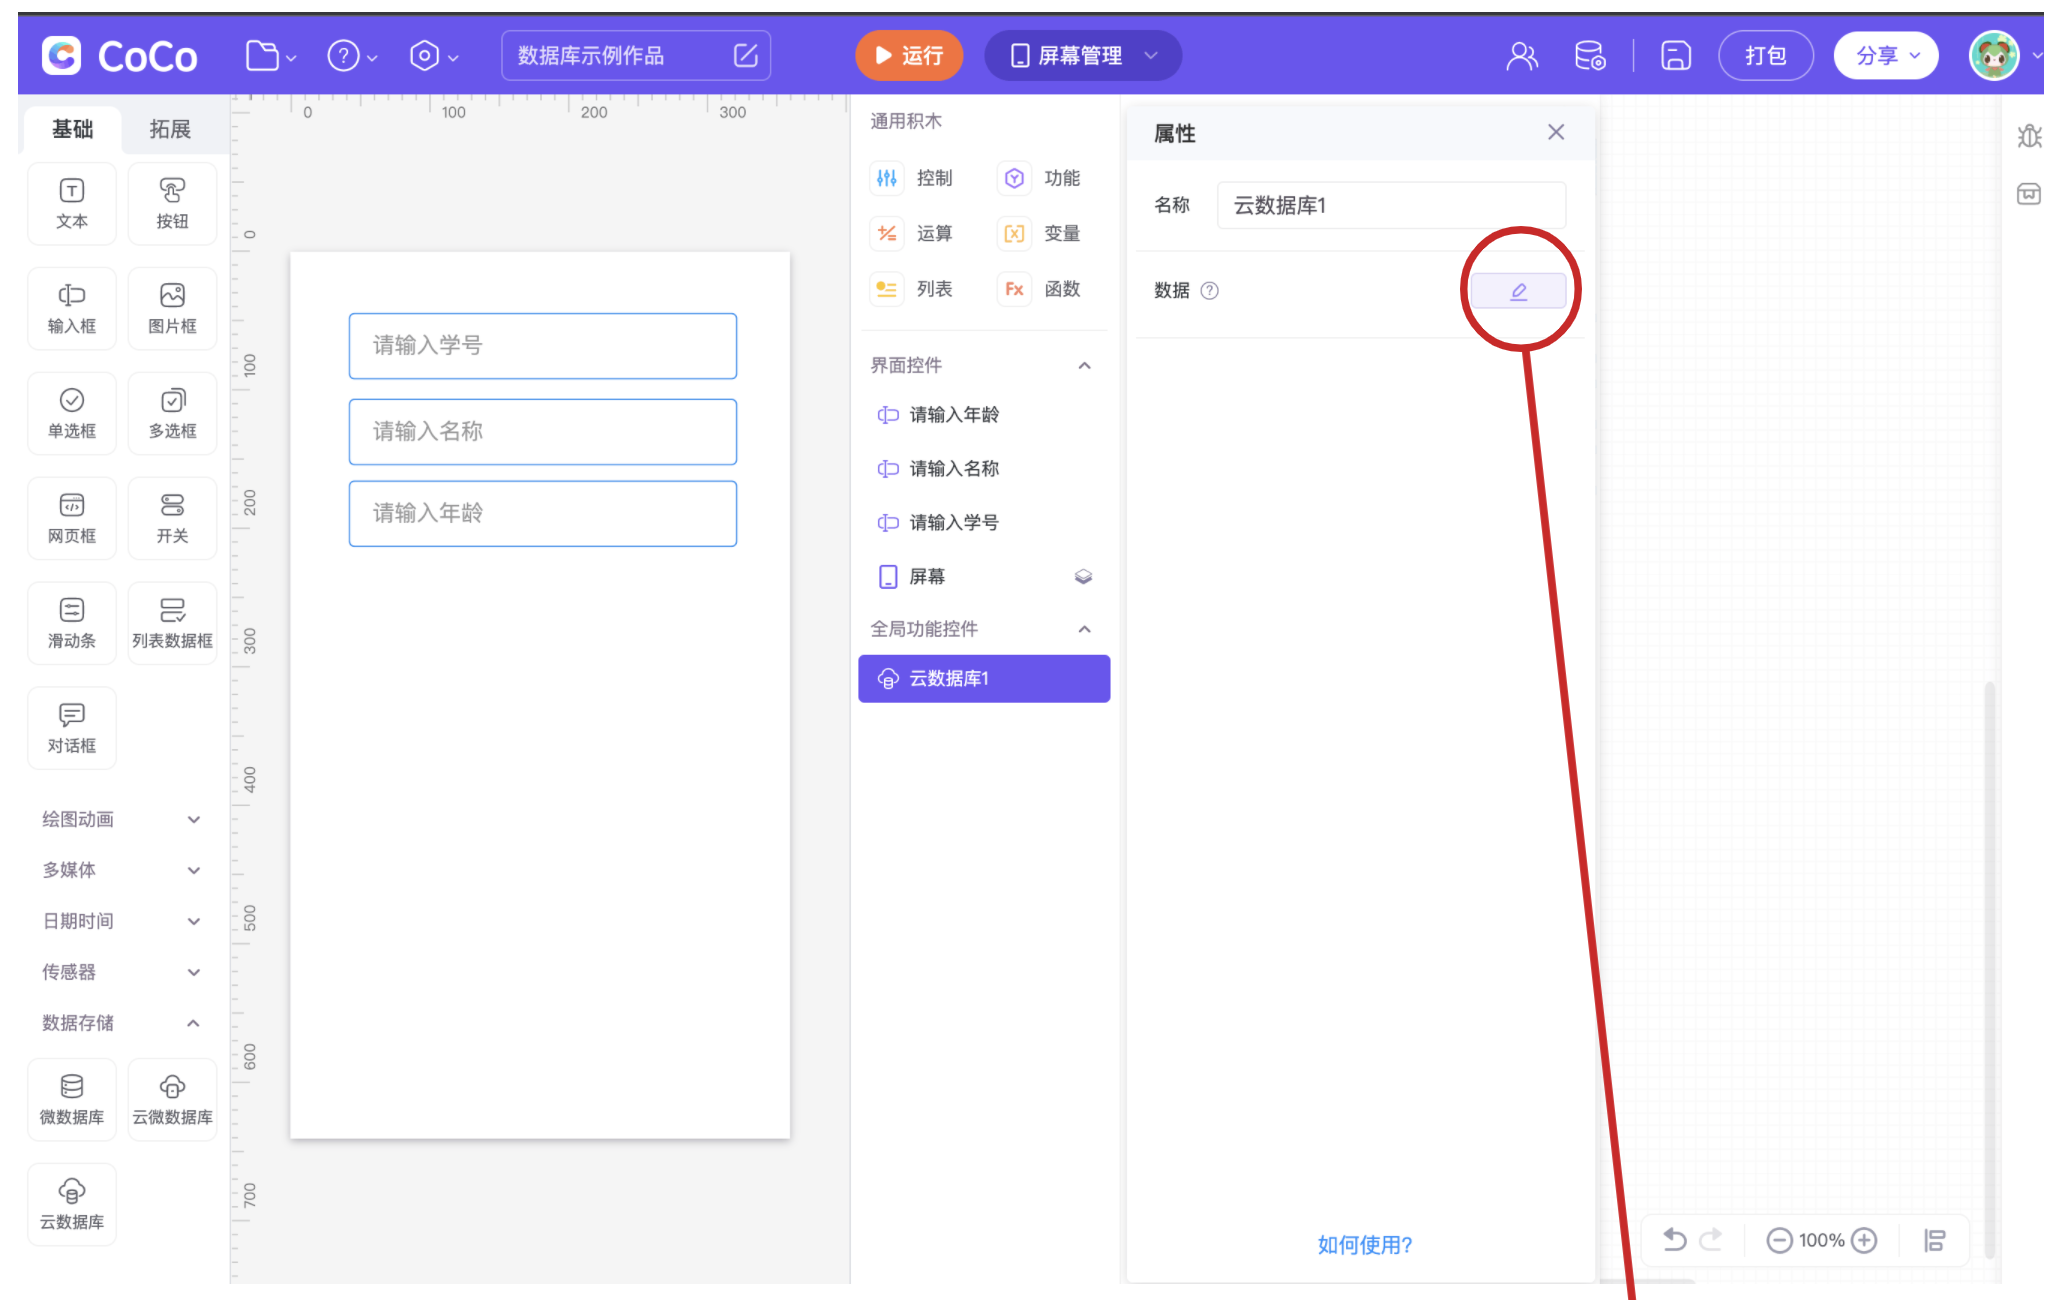Click the undo arrow icon

[x=1674, y=1240]
